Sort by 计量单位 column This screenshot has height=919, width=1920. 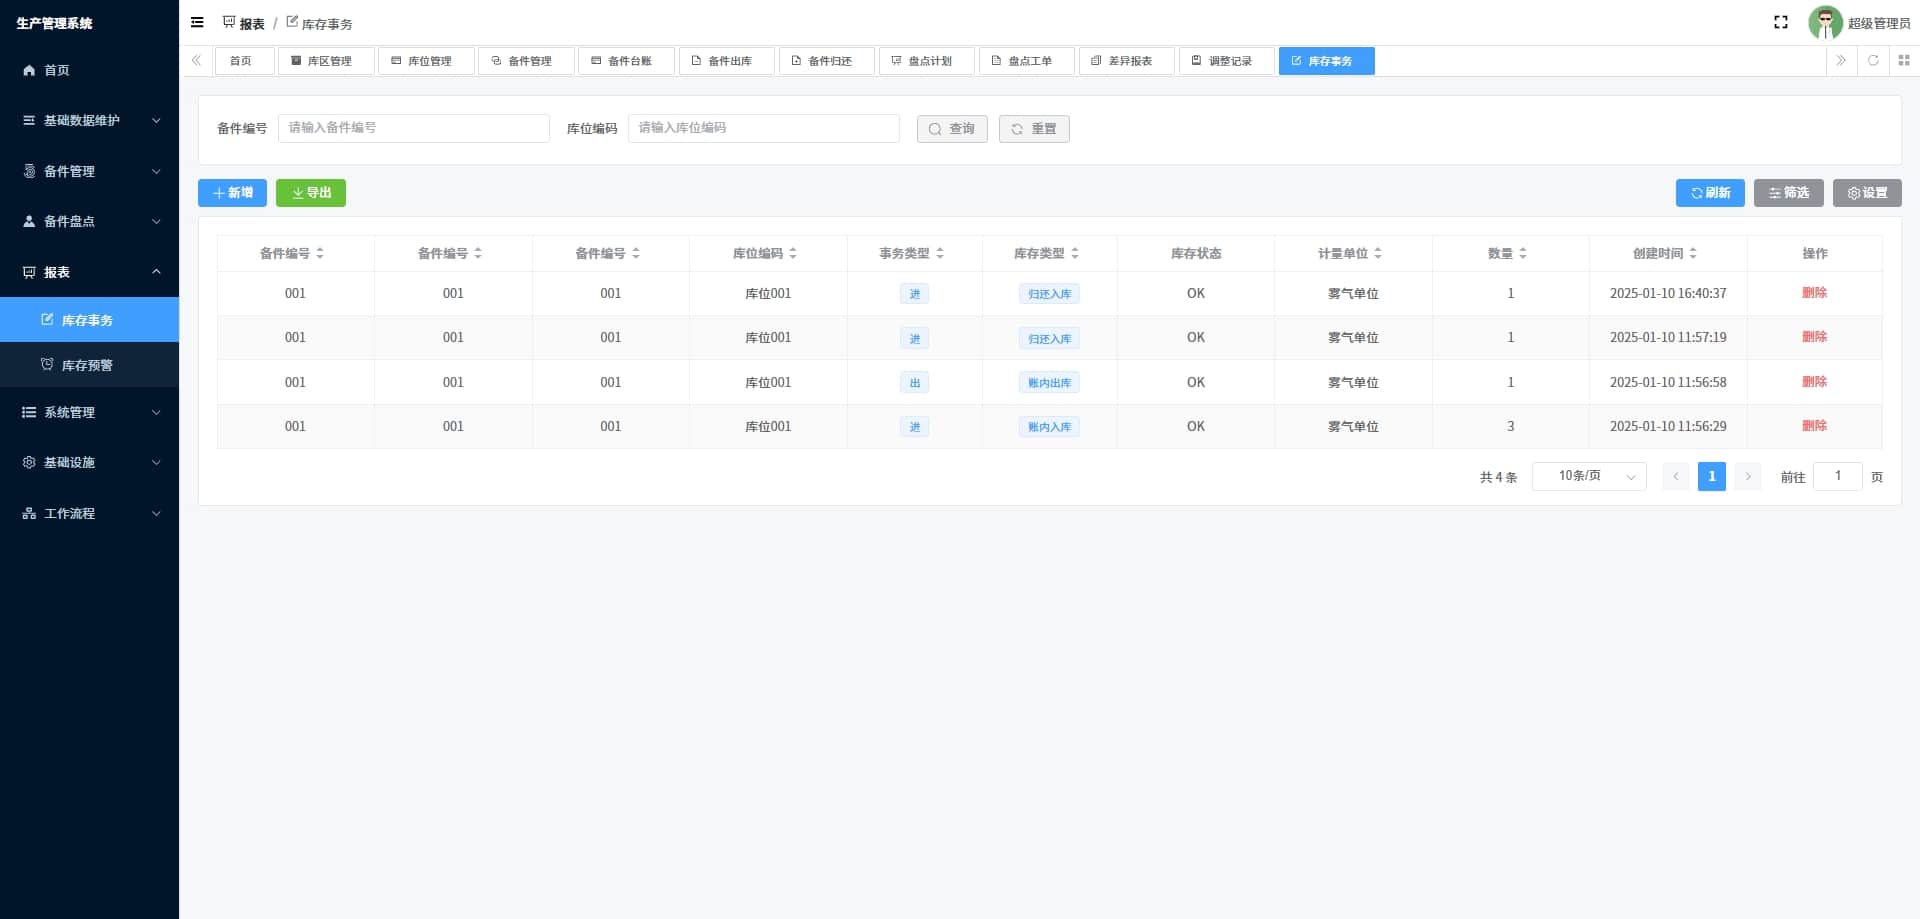[x=1378, y=253]
